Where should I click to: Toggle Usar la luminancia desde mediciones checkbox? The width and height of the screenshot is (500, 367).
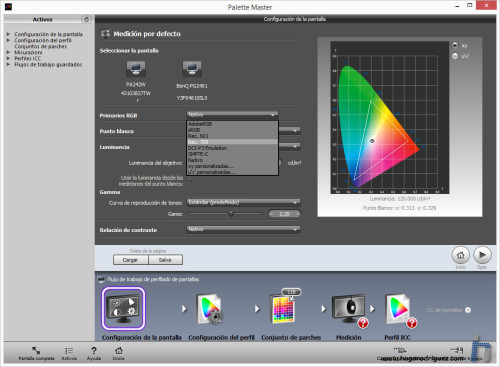point(189,180)
